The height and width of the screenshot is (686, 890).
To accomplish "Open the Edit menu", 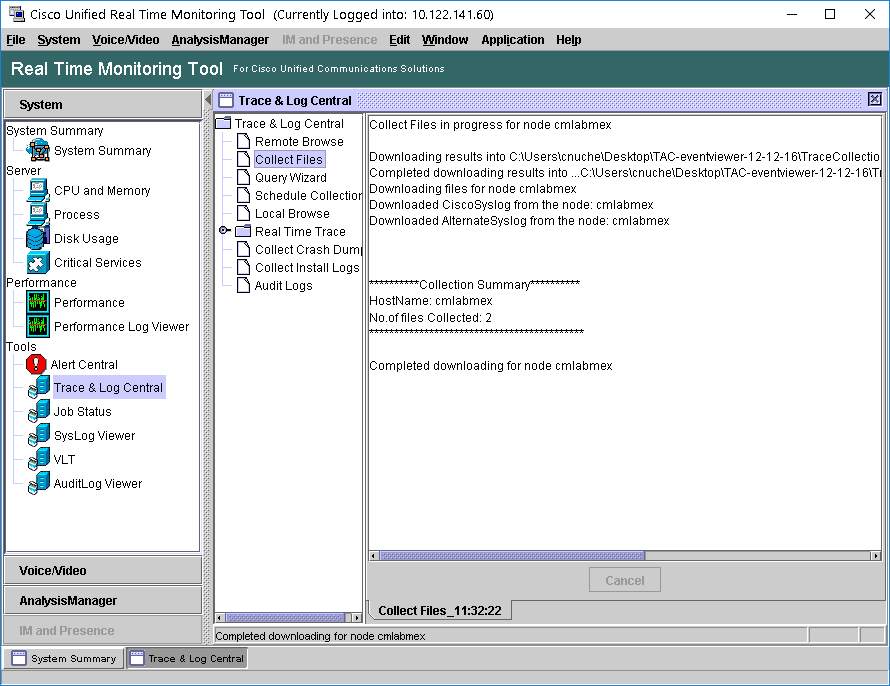I will pos(400,40).
